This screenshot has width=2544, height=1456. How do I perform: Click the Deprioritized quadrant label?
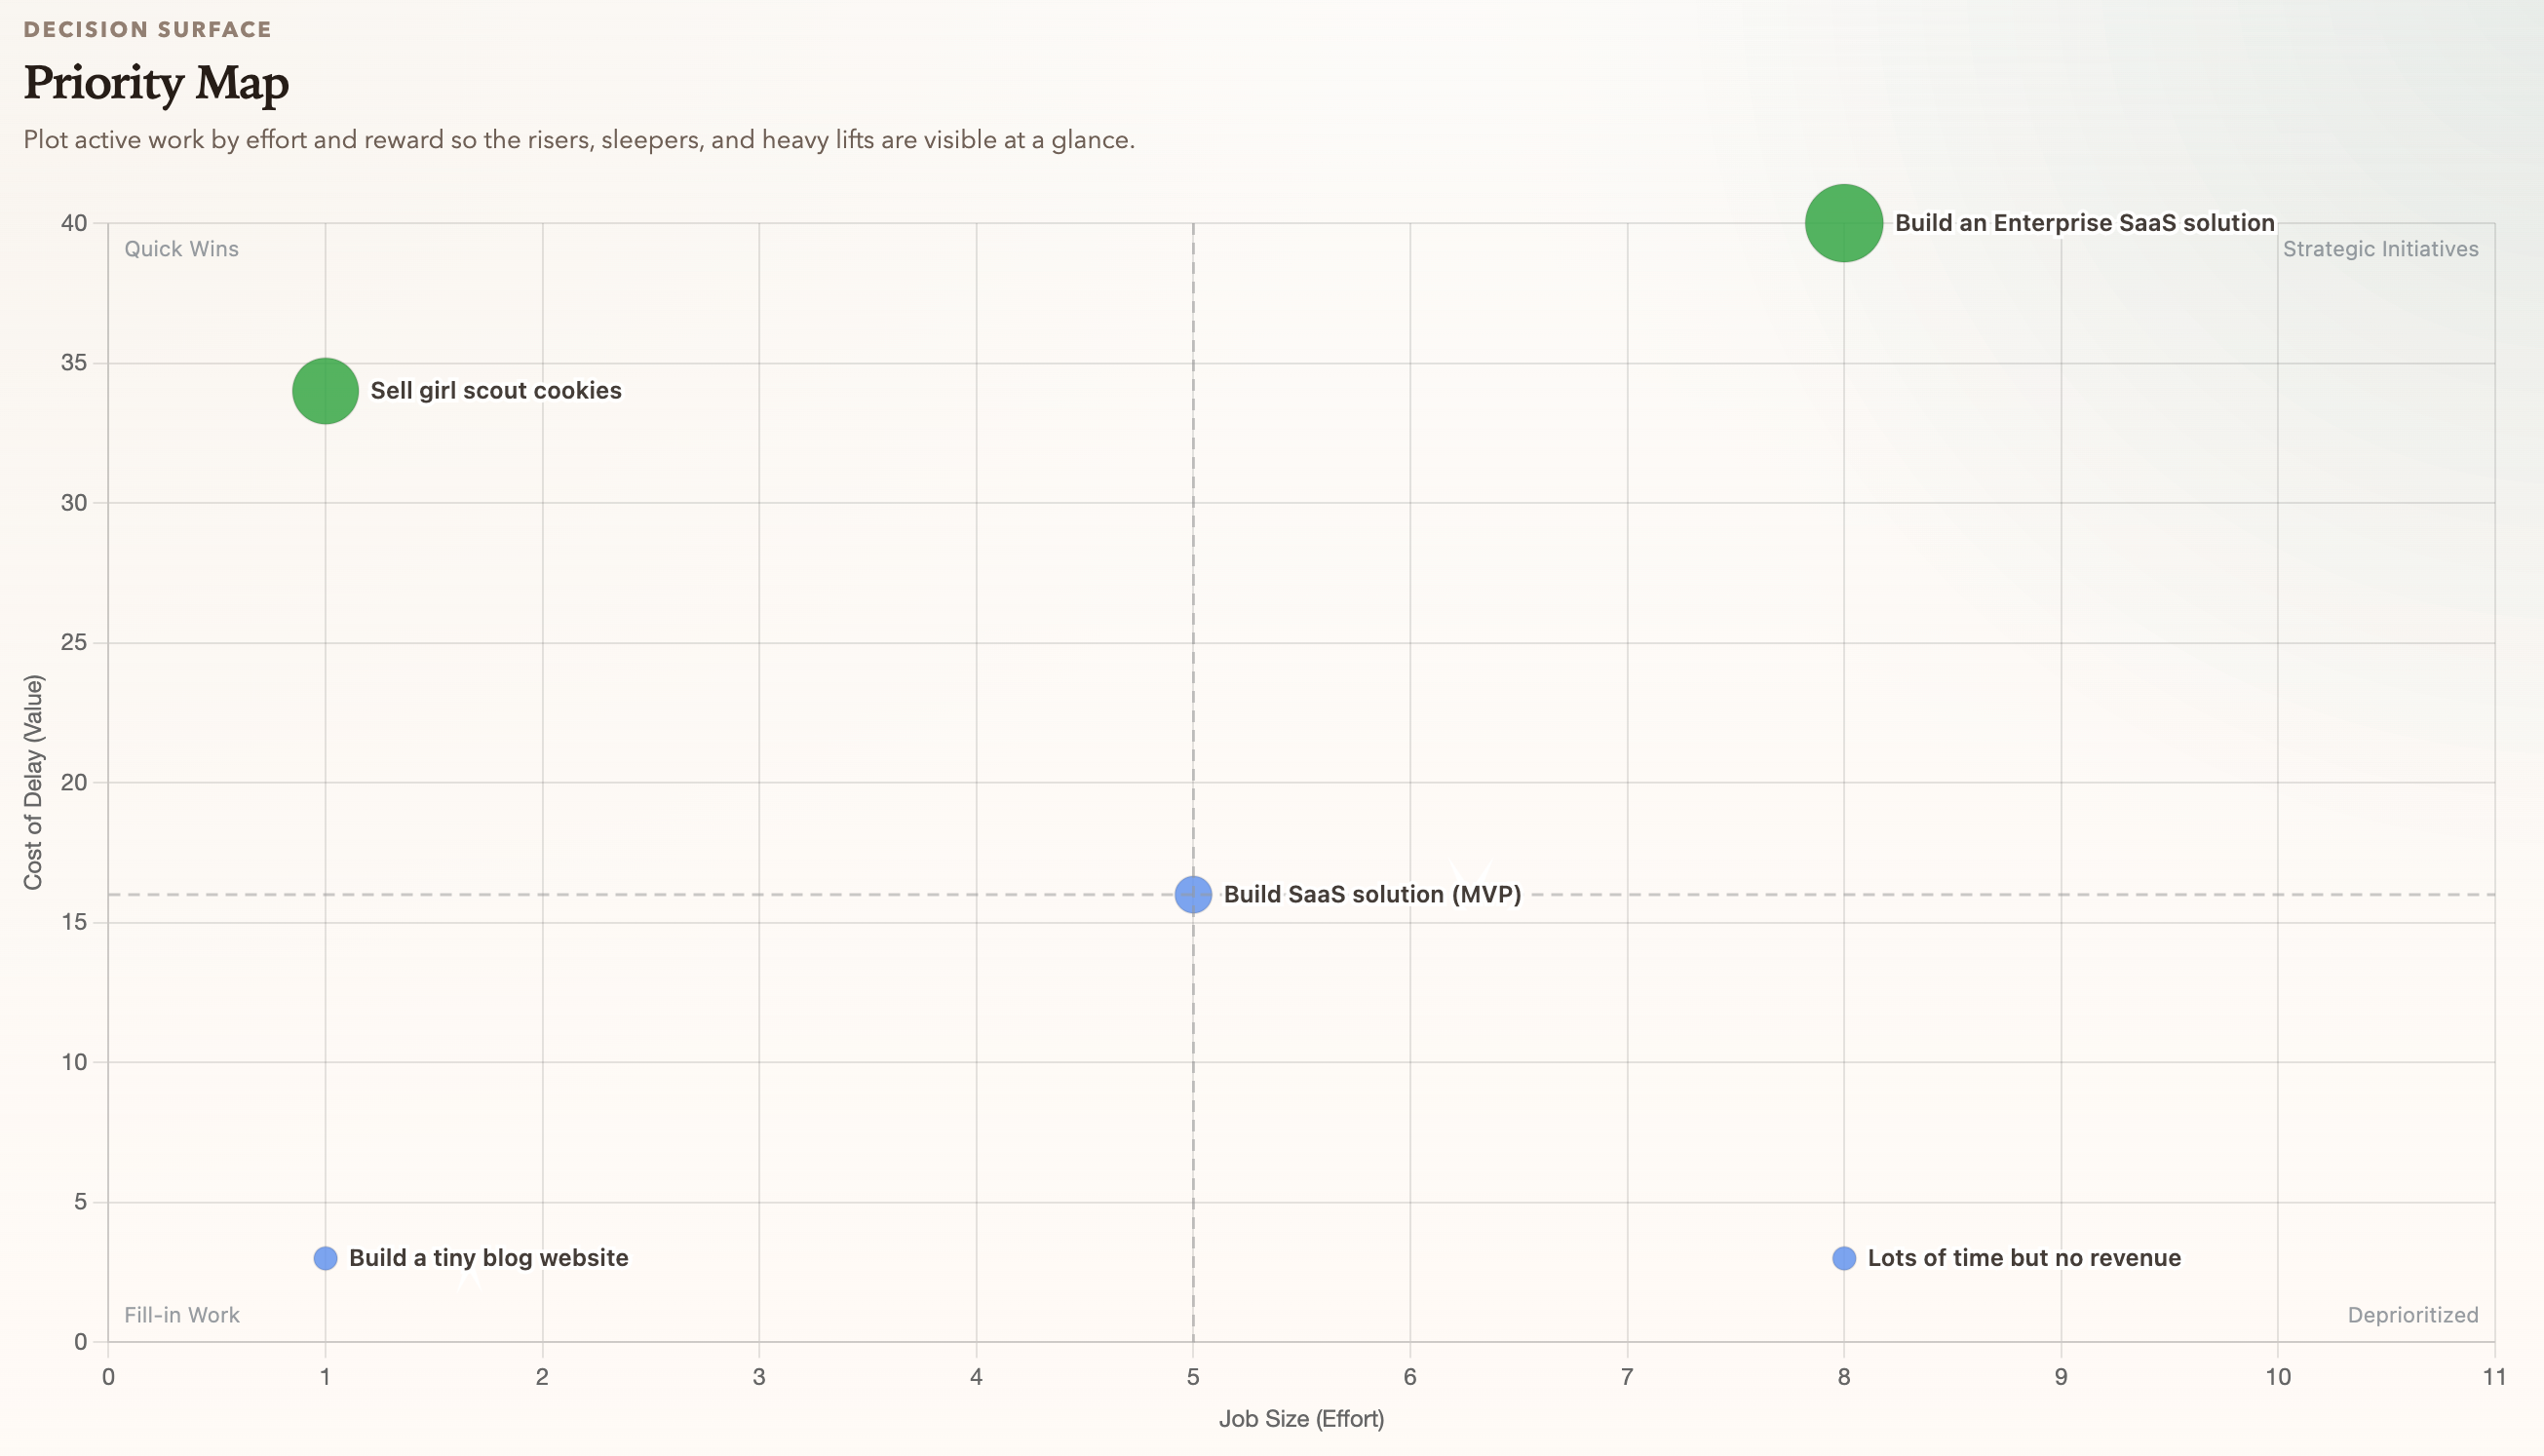tap(2412, 1315)
